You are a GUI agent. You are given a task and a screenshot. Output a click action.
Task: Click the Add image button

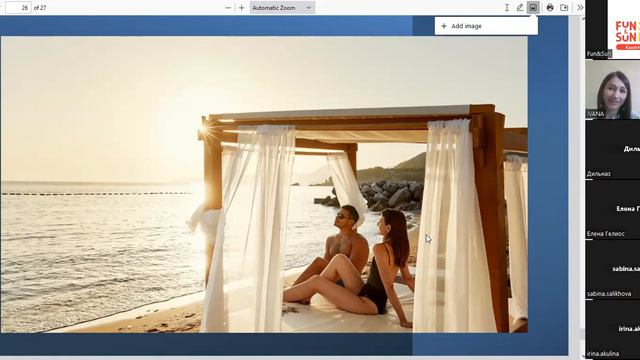pyautogui.click(x=486, y=26)
